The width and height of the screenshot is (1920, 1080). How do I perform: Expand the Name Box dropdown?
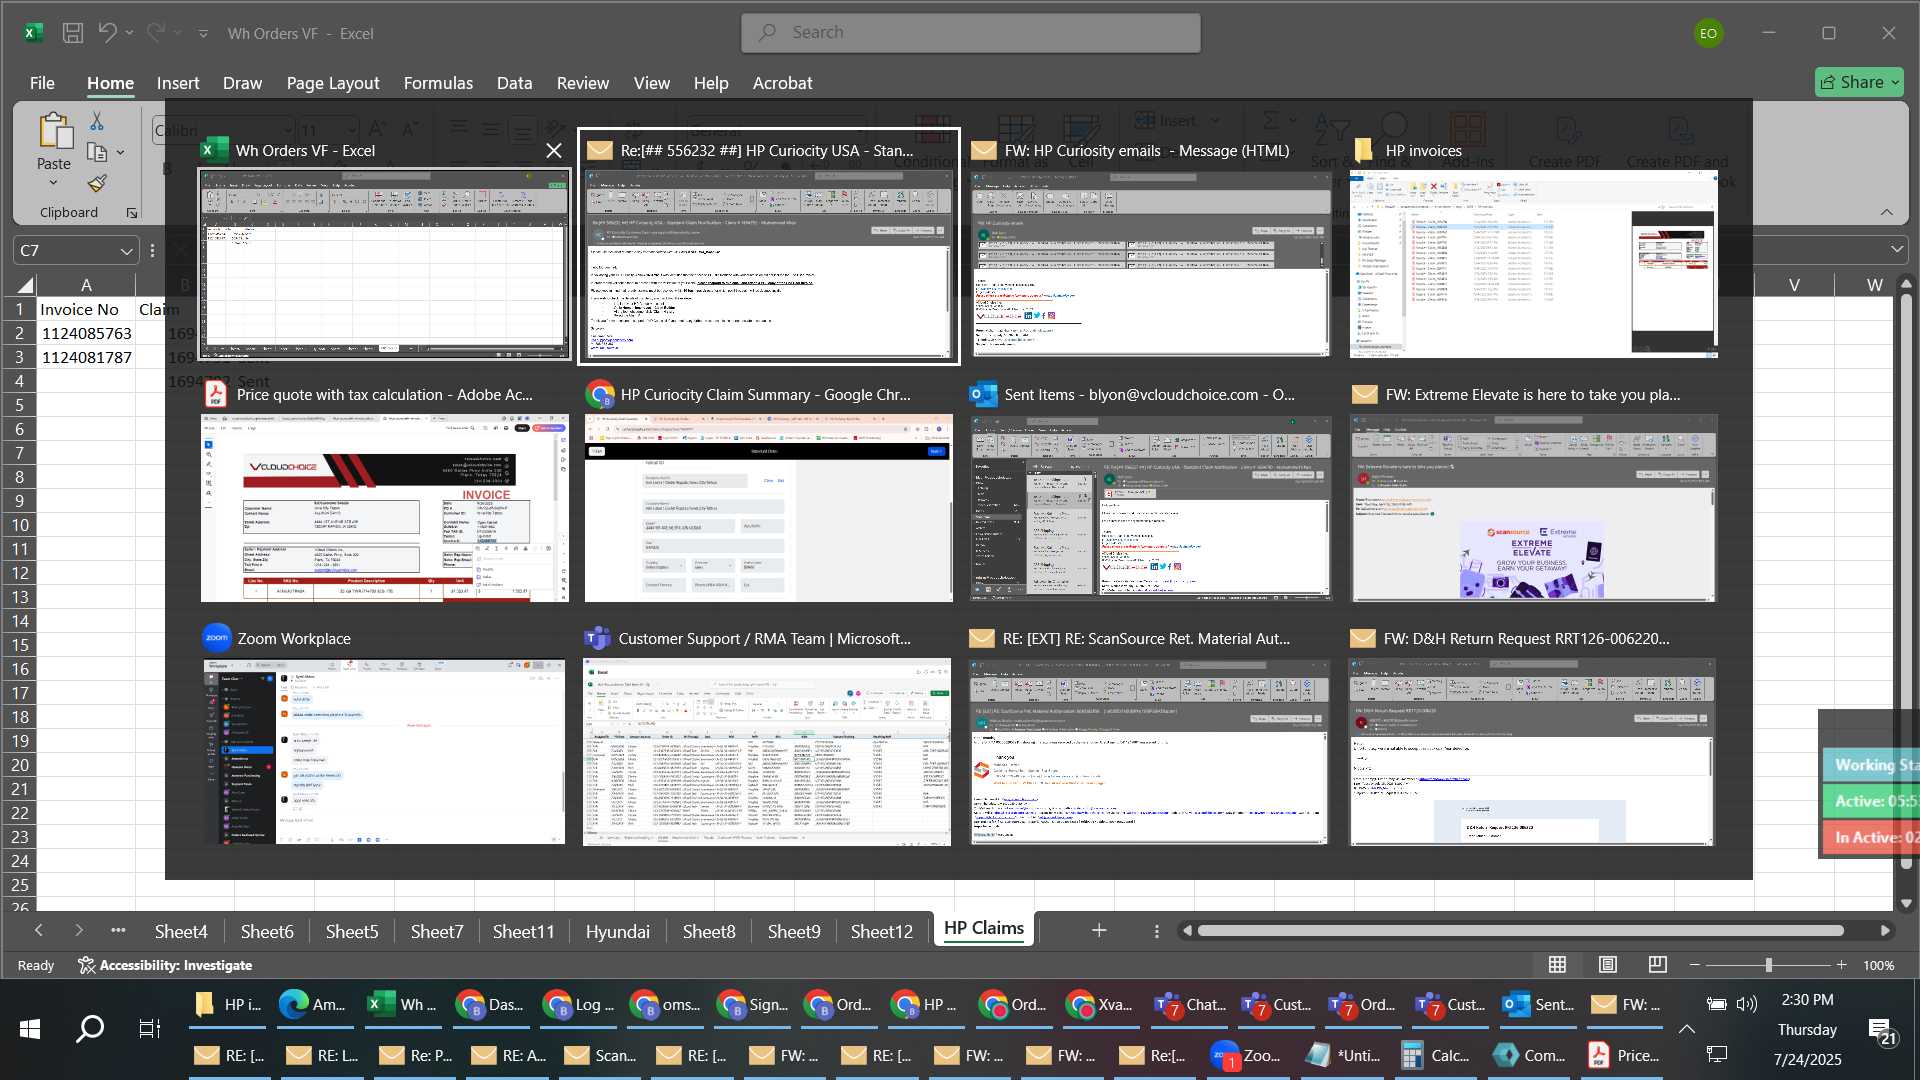tap(126, 251)
